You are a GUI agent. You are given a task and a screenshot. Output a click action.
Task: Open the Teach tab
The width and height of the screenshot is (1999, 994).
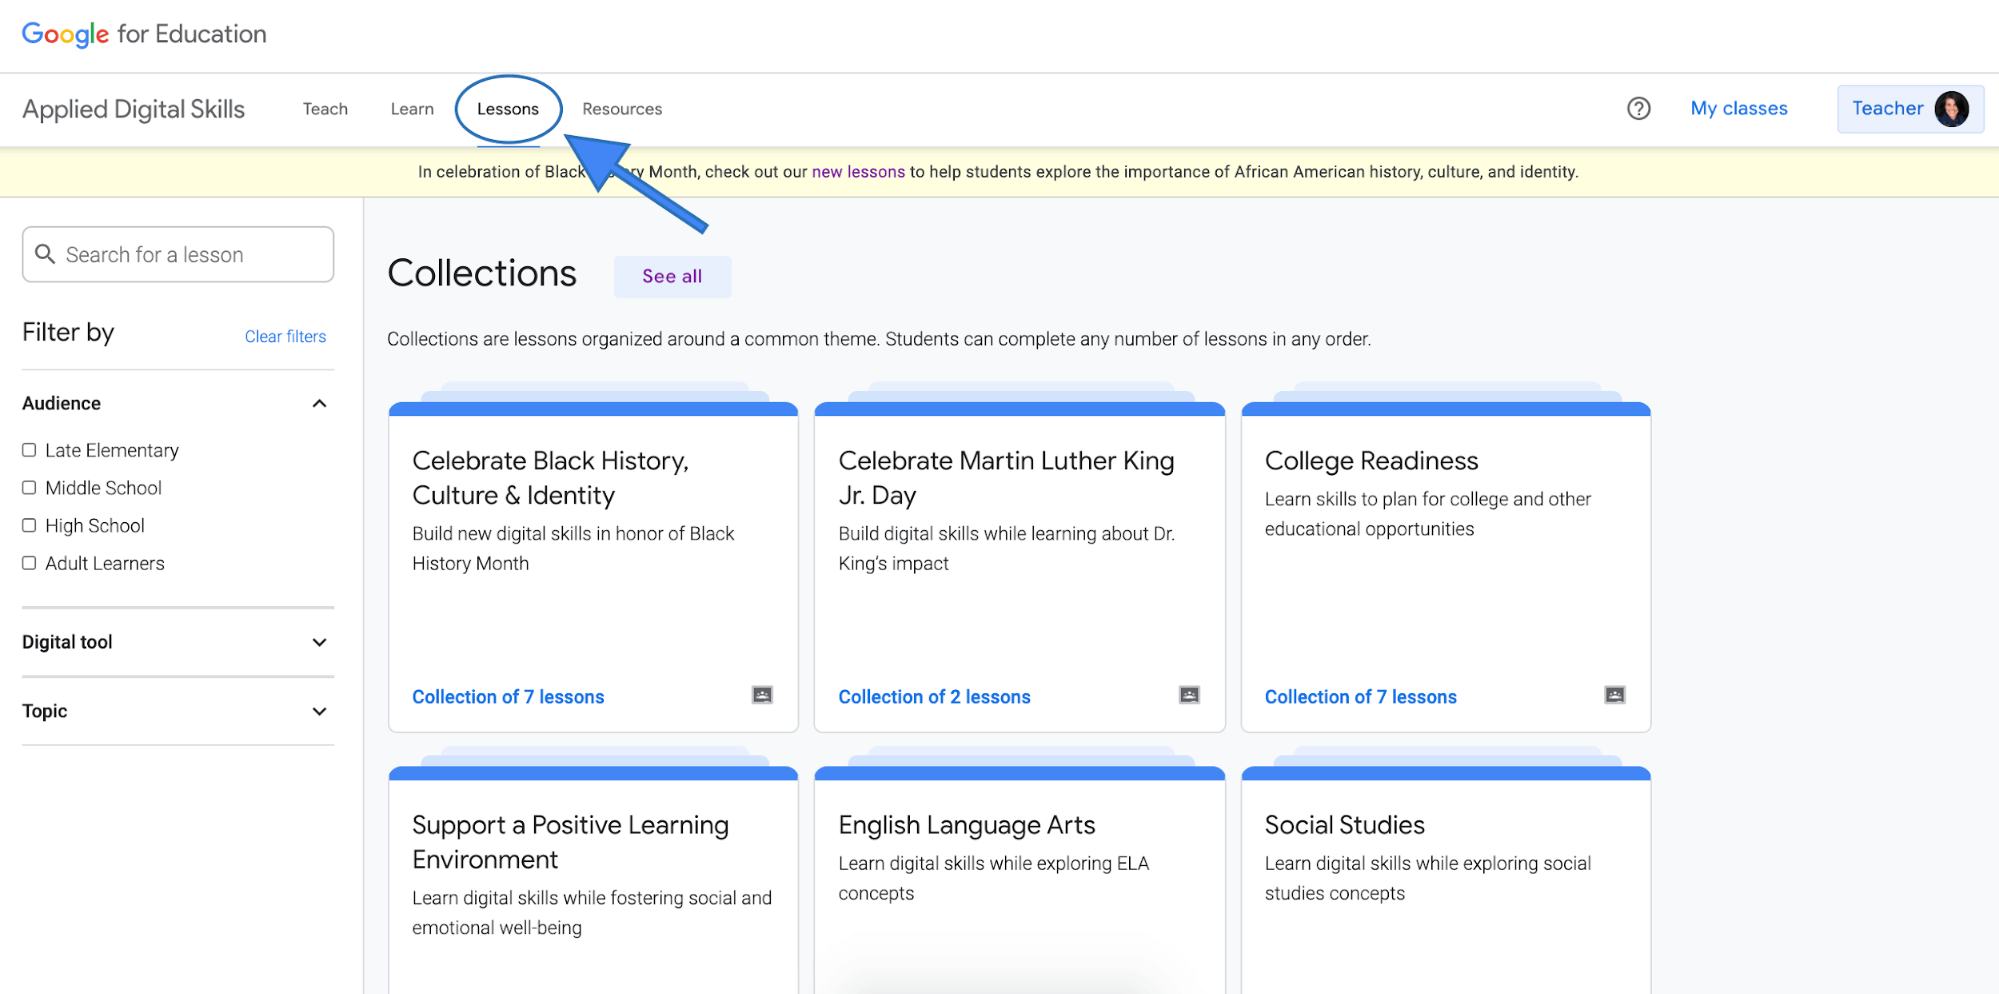(x=325, y=109)
